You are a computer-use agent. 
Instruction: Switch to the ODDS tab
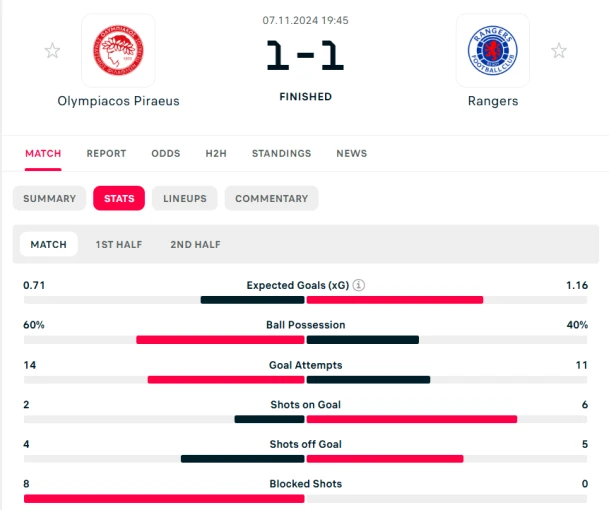166,153
